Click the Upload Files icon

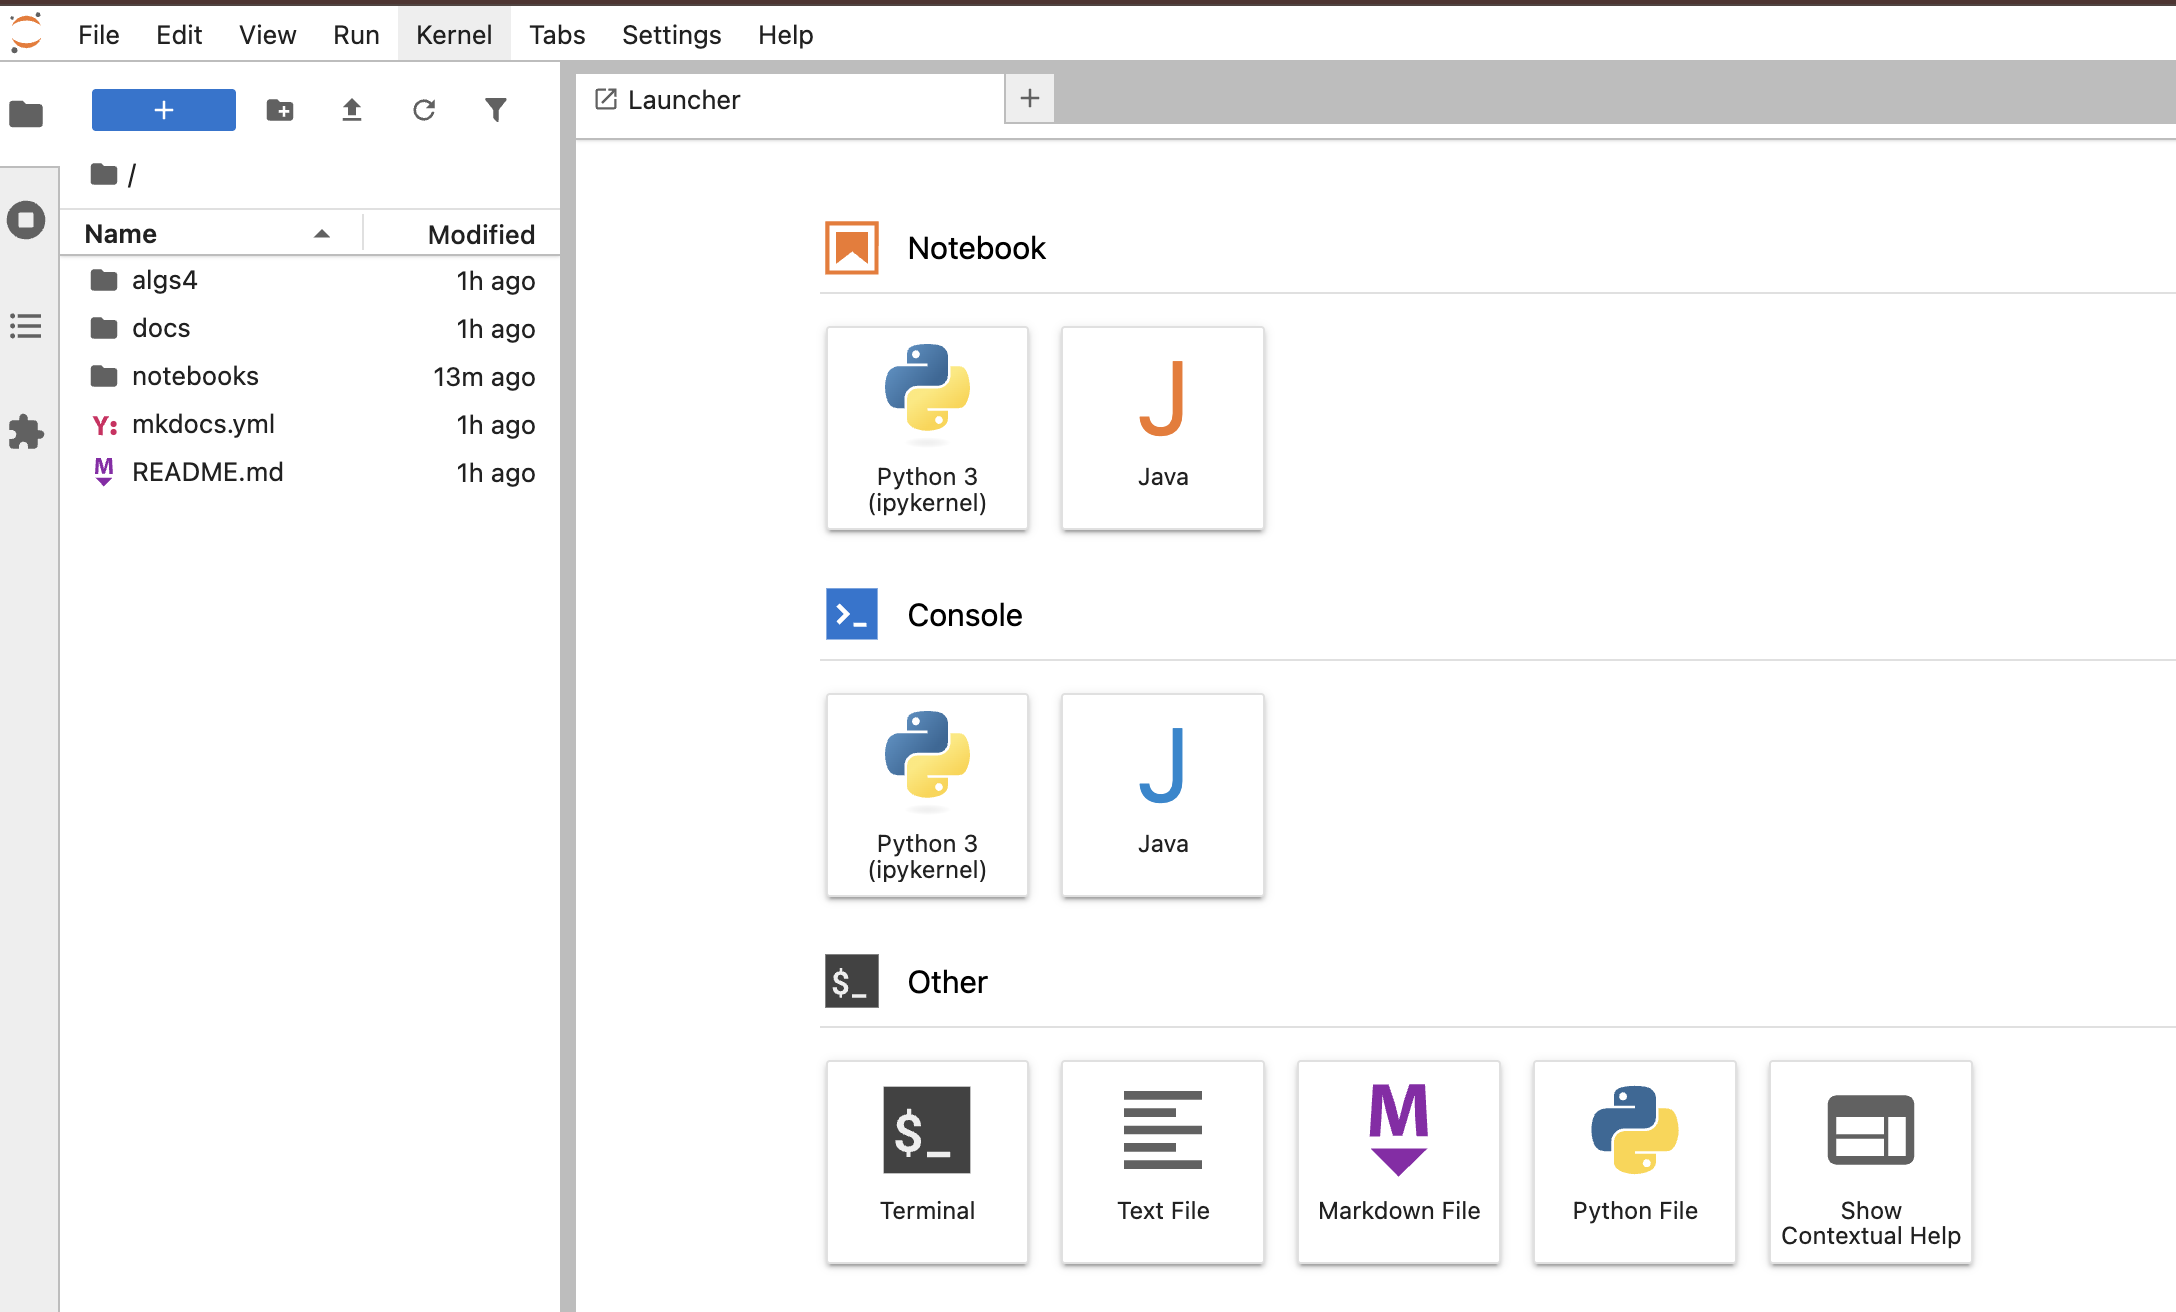point(352,110)
